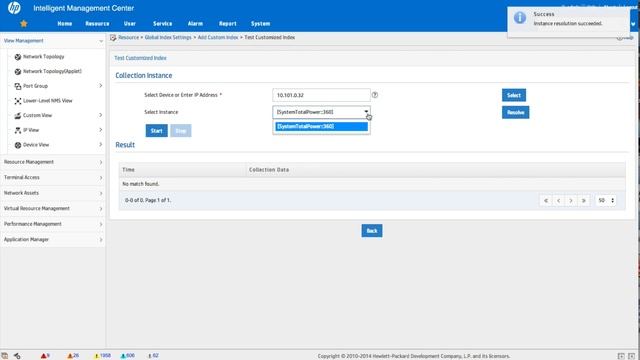Click the help question mark beside the IP field

pyautogui.click(x=375, y=95)
